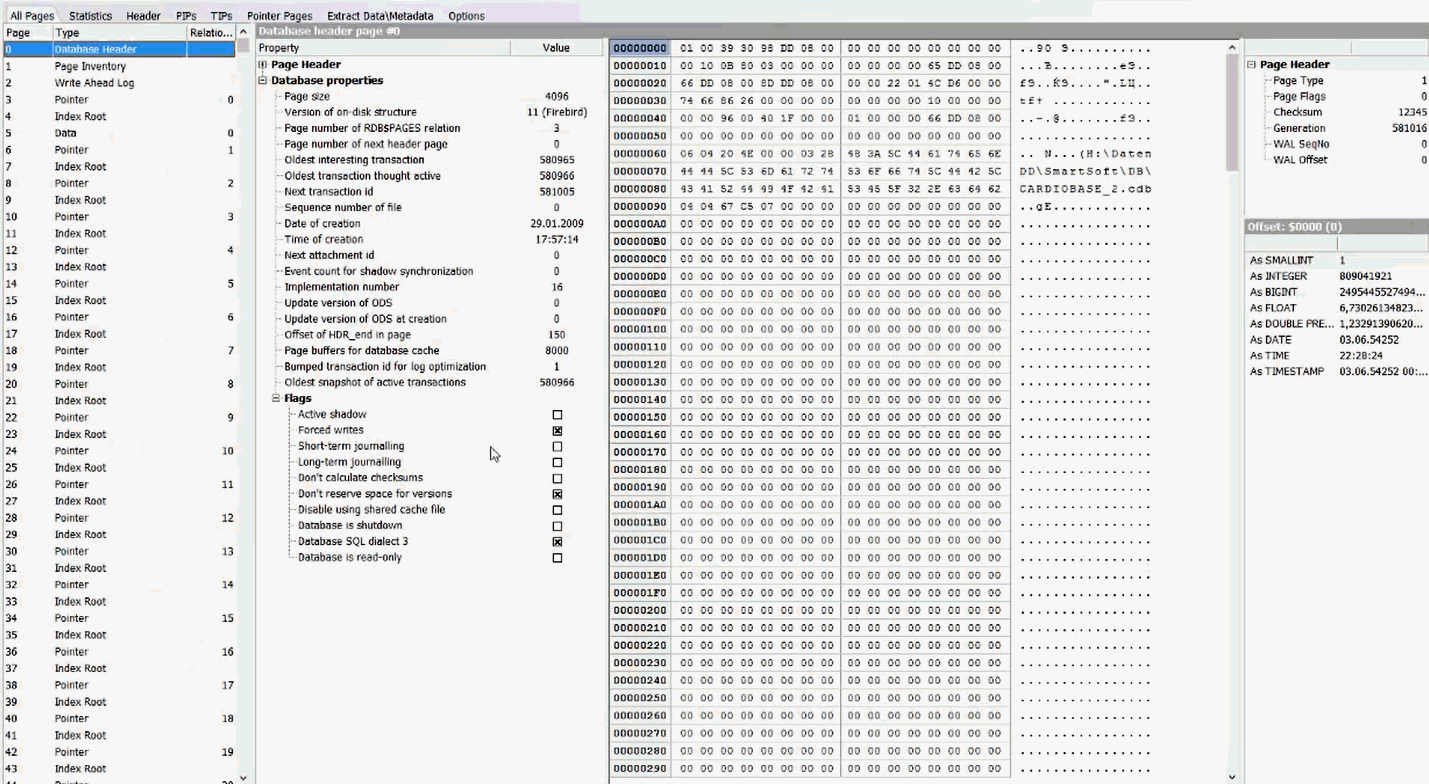
Task: Toggle Database SQL dialect 3 checkbox
Action: click(557, 542)
